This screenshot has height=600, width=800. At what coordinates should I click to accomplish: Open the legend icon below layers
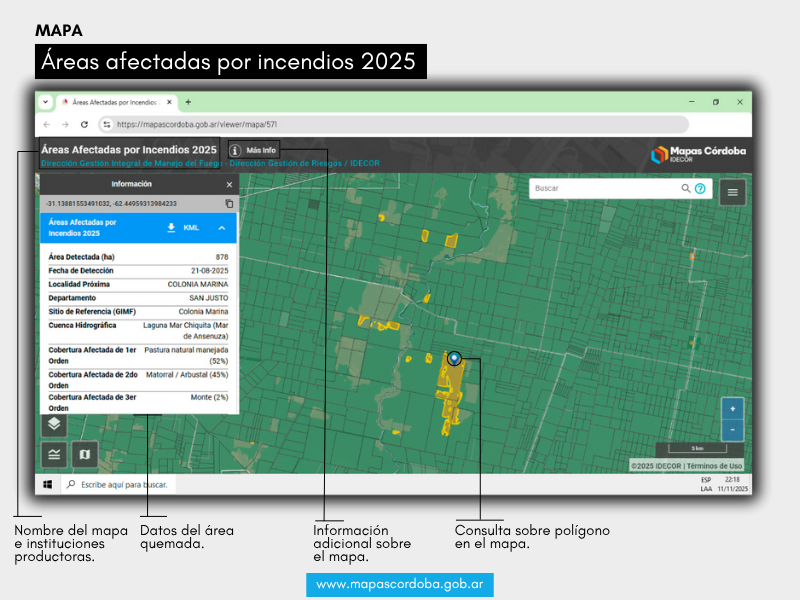click(x=55, y=455)
